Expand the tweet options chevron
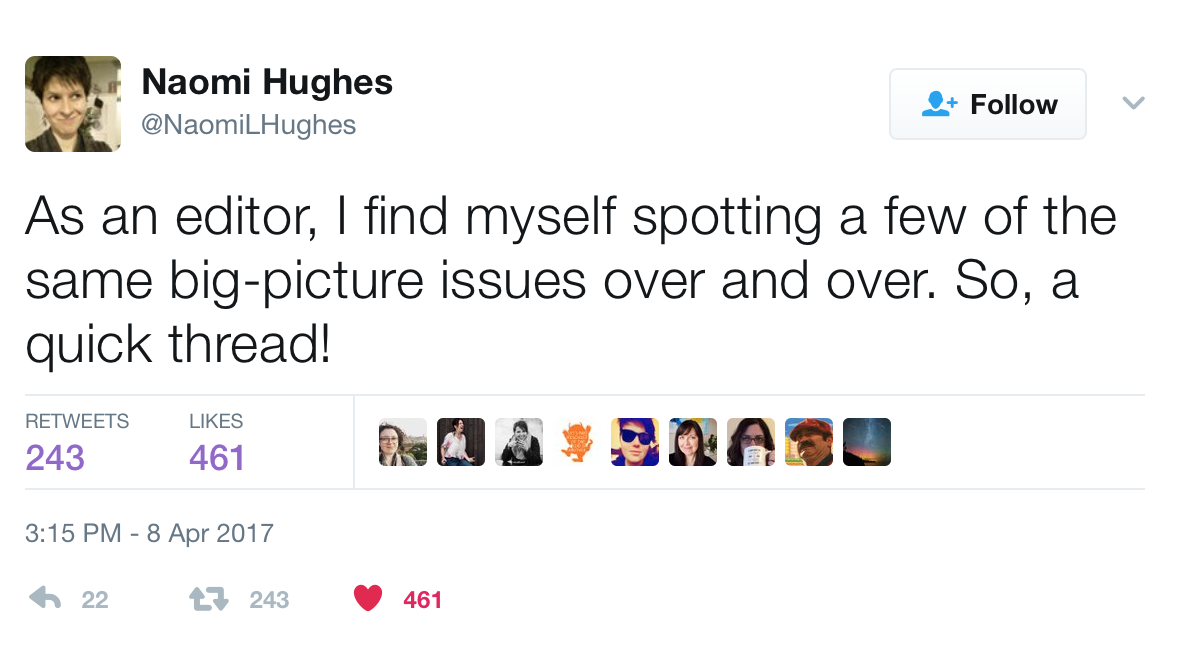 click(1133, 103)
